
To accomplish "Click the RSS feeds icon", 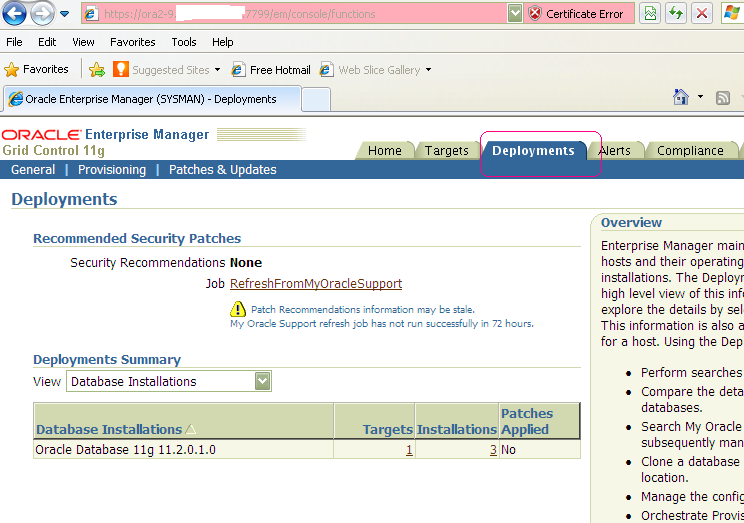I will pyautogui.click(x=723, y=98).
